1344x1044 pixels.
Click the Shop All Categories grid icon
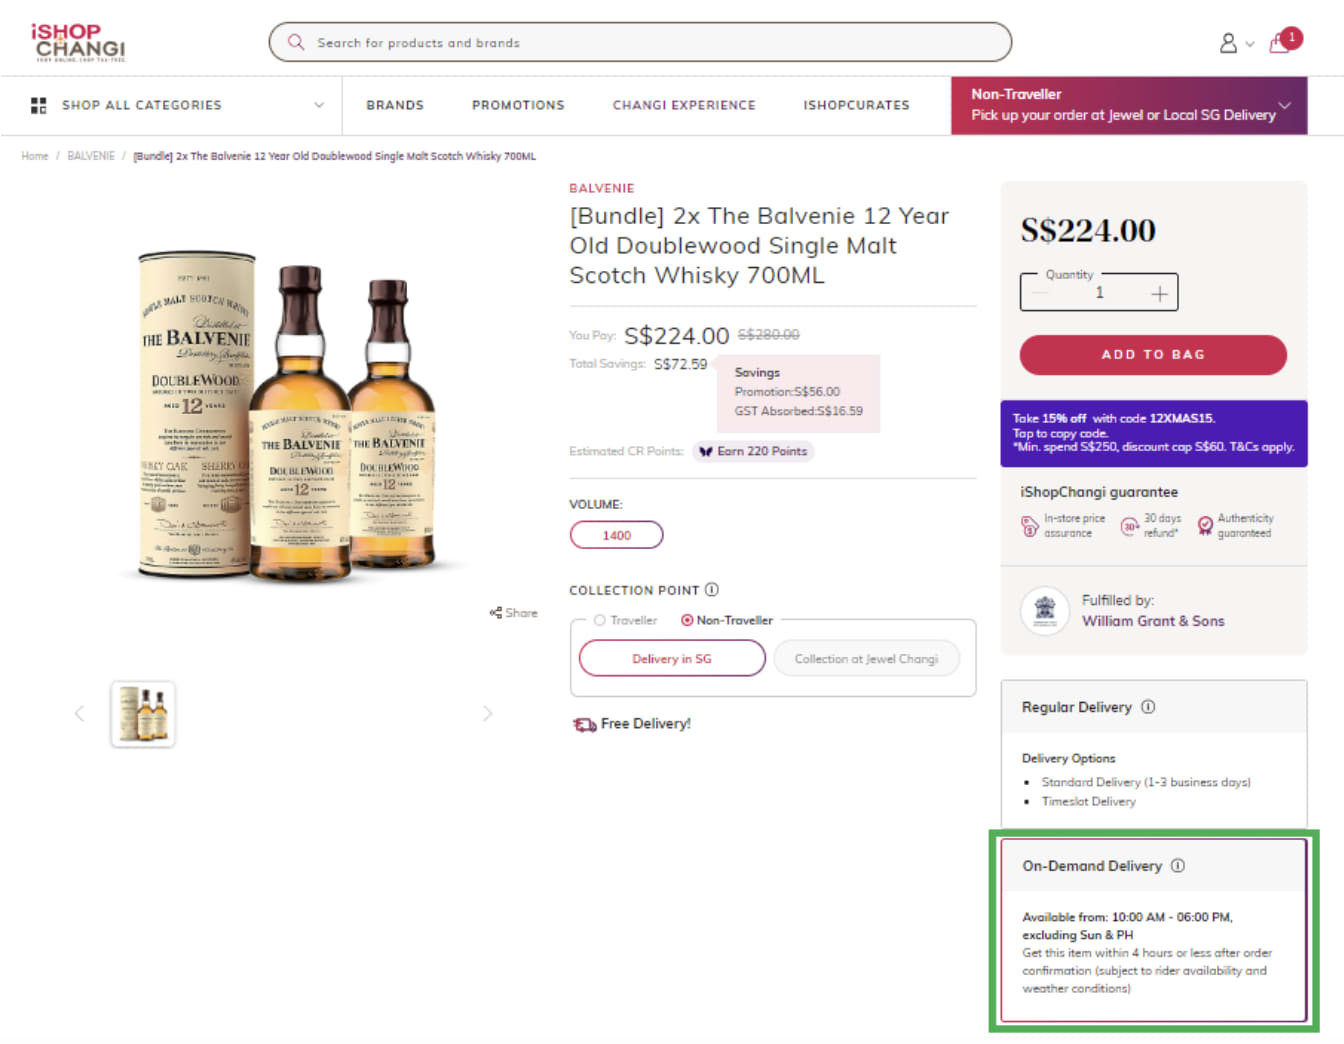pos(39,105)
